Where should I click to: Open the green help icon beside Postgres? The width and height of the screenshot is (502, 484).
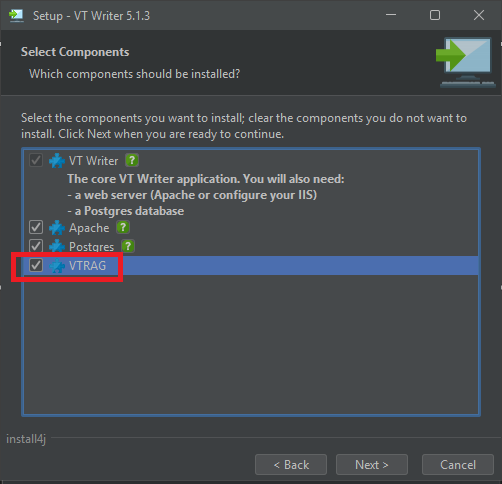[128, 246]
